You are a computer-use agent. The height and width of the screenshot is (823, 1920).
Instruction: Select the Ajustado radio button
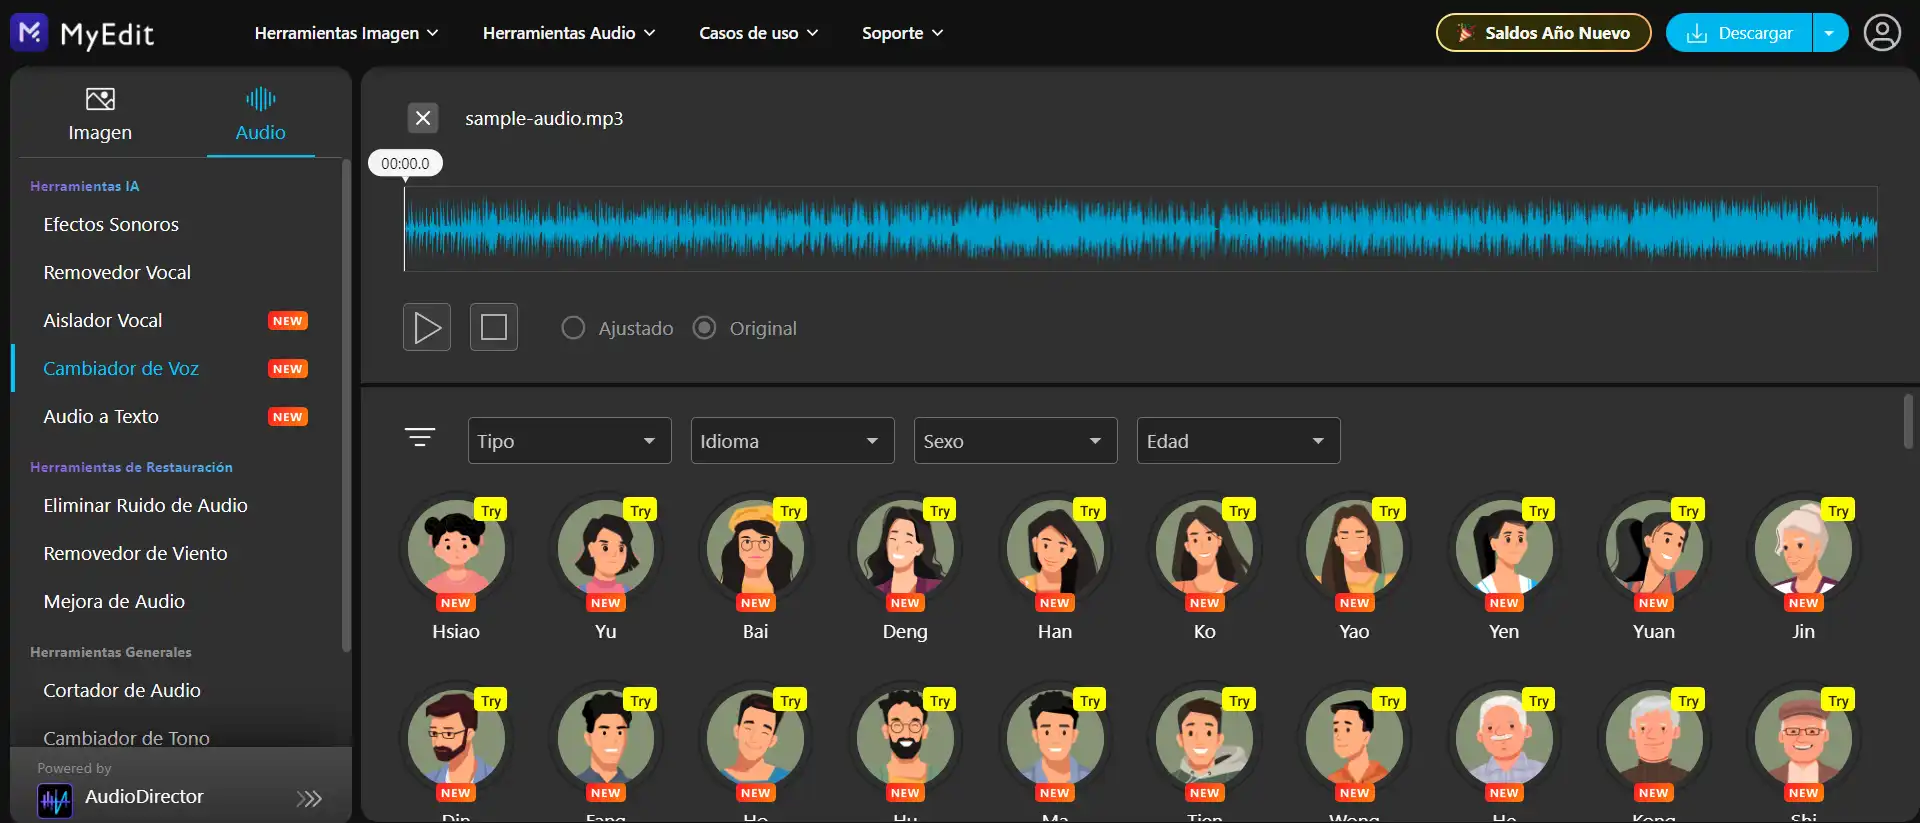click(x=573, y=328)
